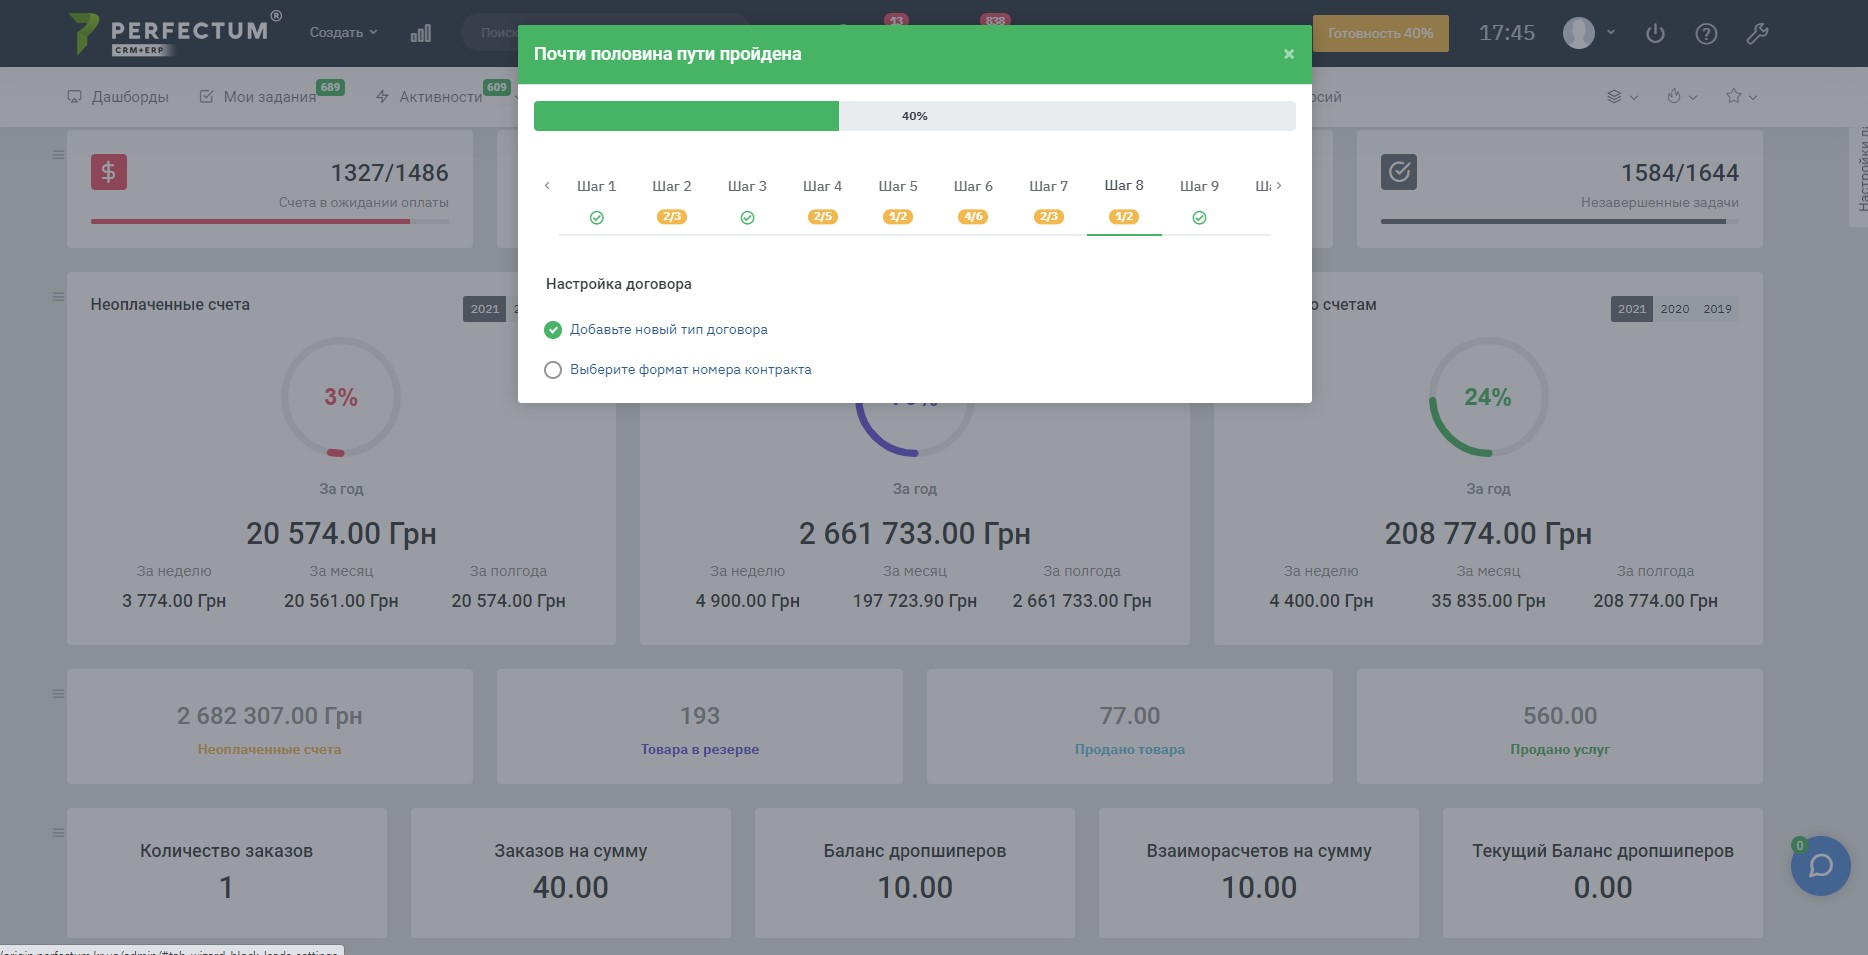1868x955 pixels.
Task: Toggle 'Добавьте новый тип договора' checkmark
Action: point(553,330)
